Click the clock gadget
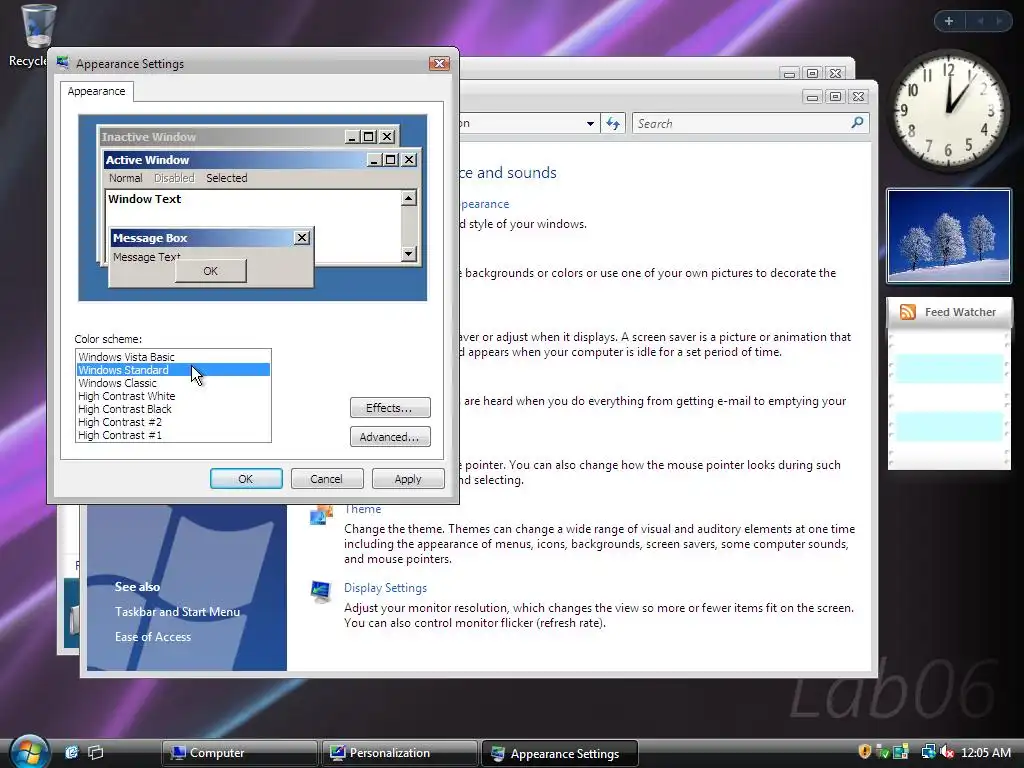1024x768 pixels. click(x=949, y=110)
